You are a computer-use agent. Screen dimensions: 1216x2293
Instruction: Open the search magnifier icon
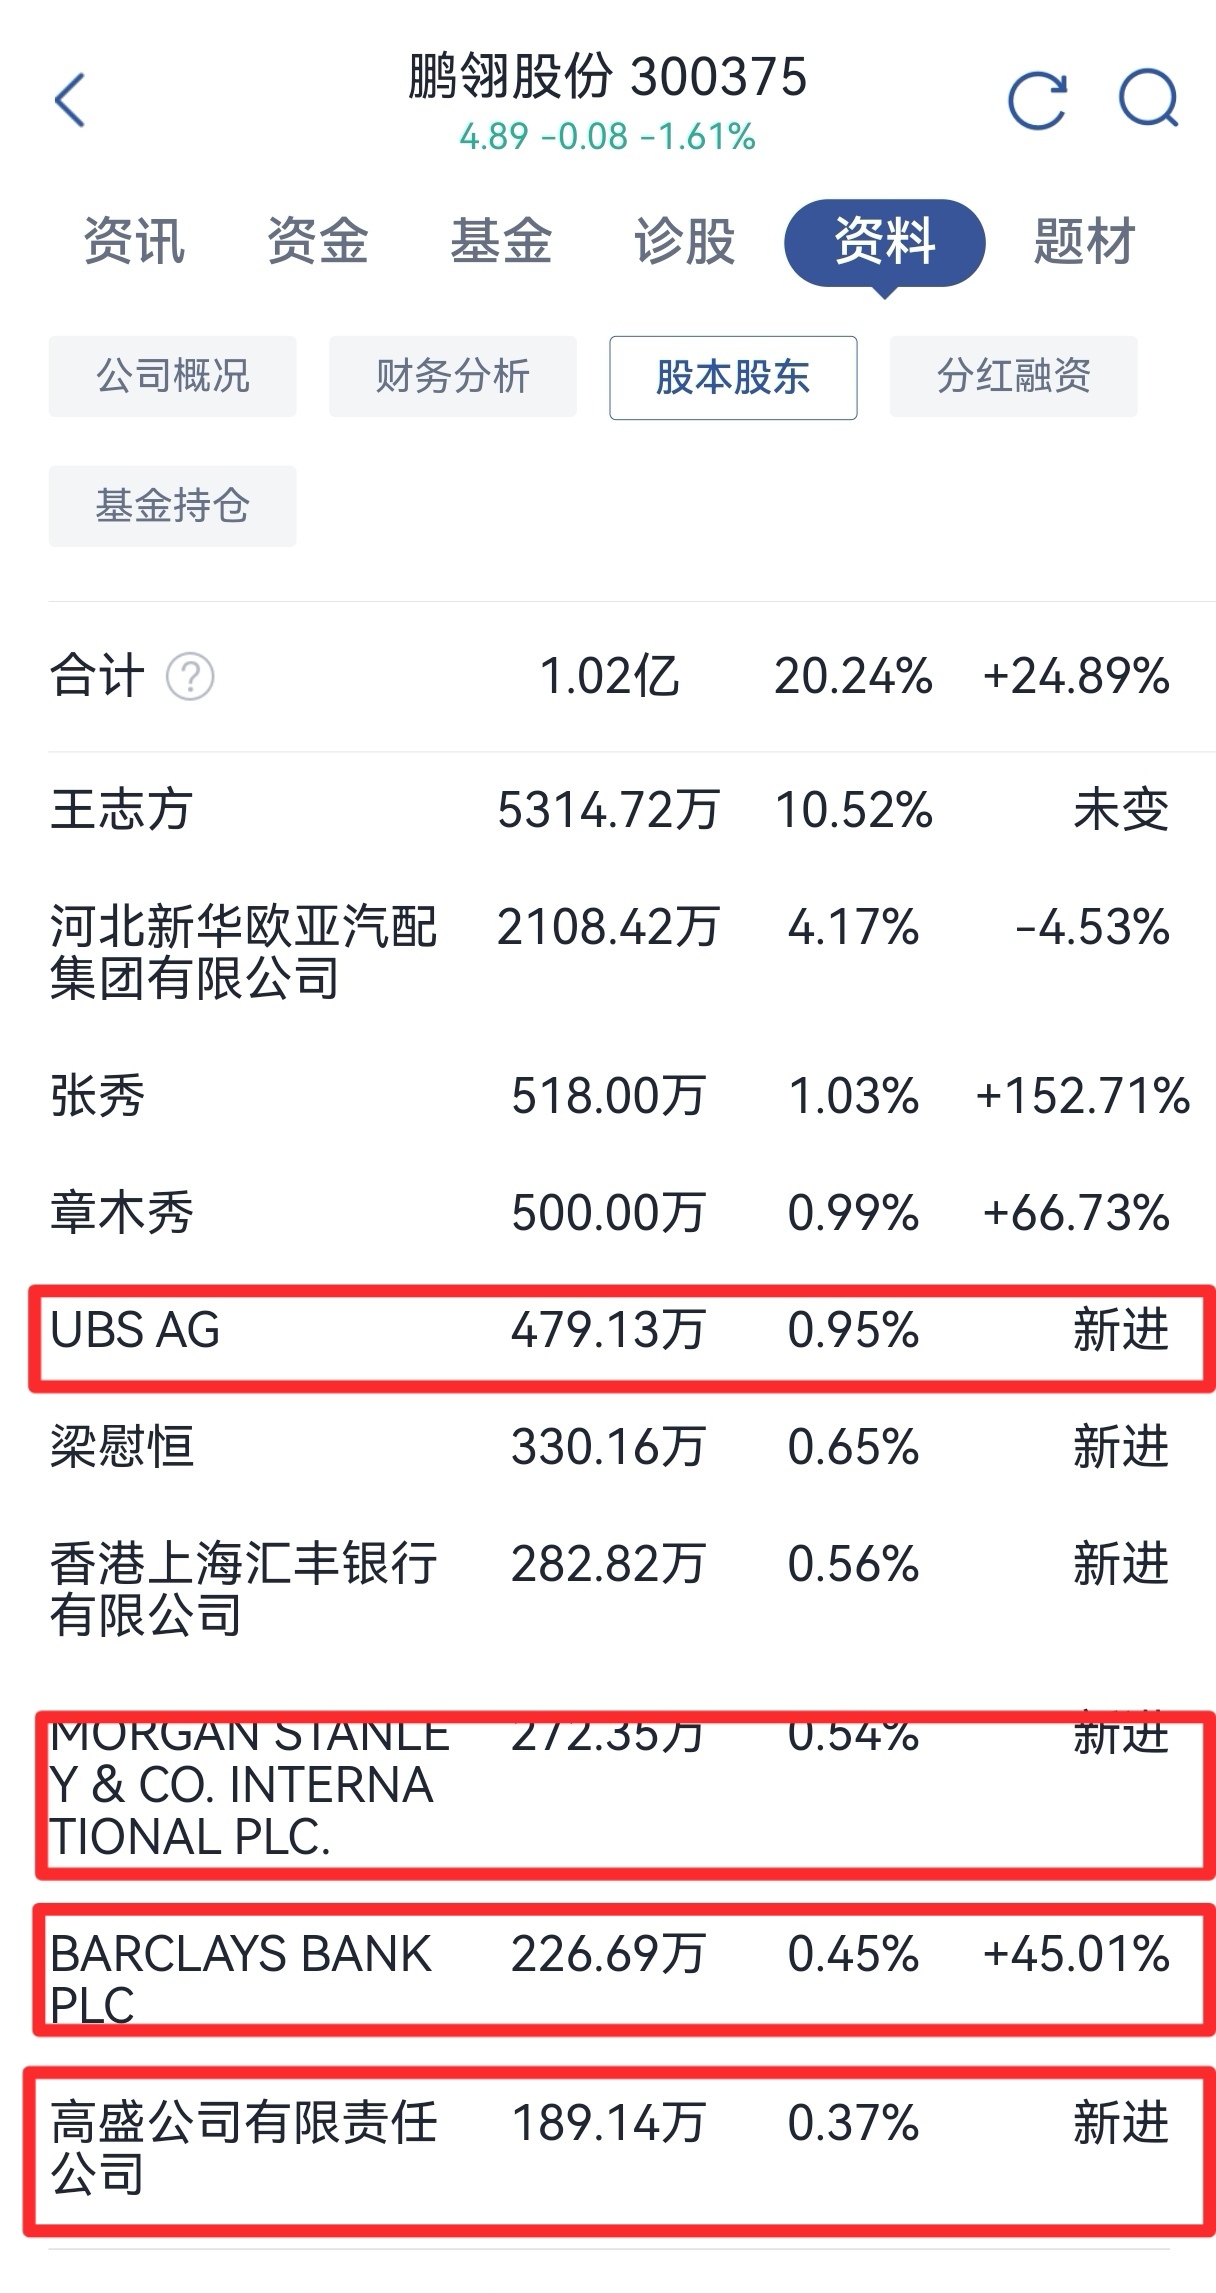tap(1148, 98)
